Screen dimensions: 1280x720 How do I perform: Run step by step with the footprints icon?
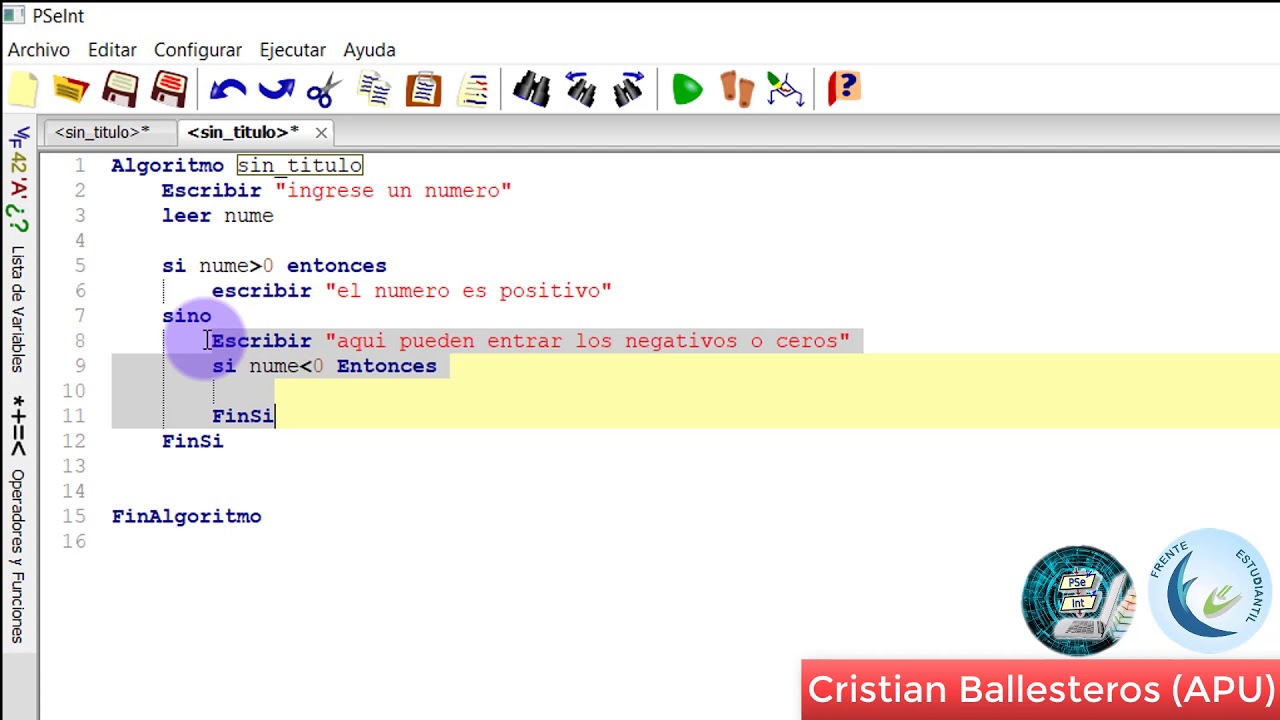pos(737,89)
